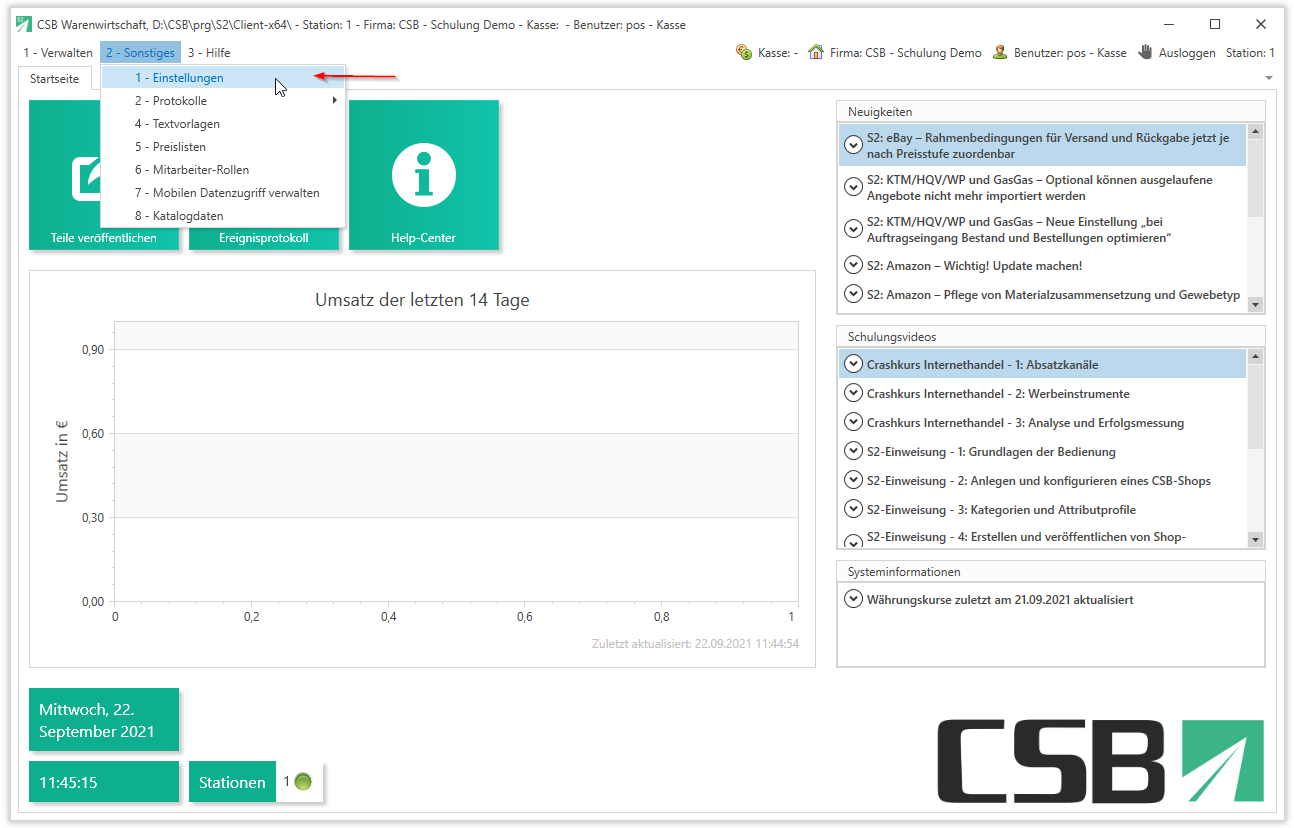The height and width of the screenshot is (828, 1294).
Task: Click the Mittwoch, 22. September 2021 date tile
Action: click(x=104, y=720)
